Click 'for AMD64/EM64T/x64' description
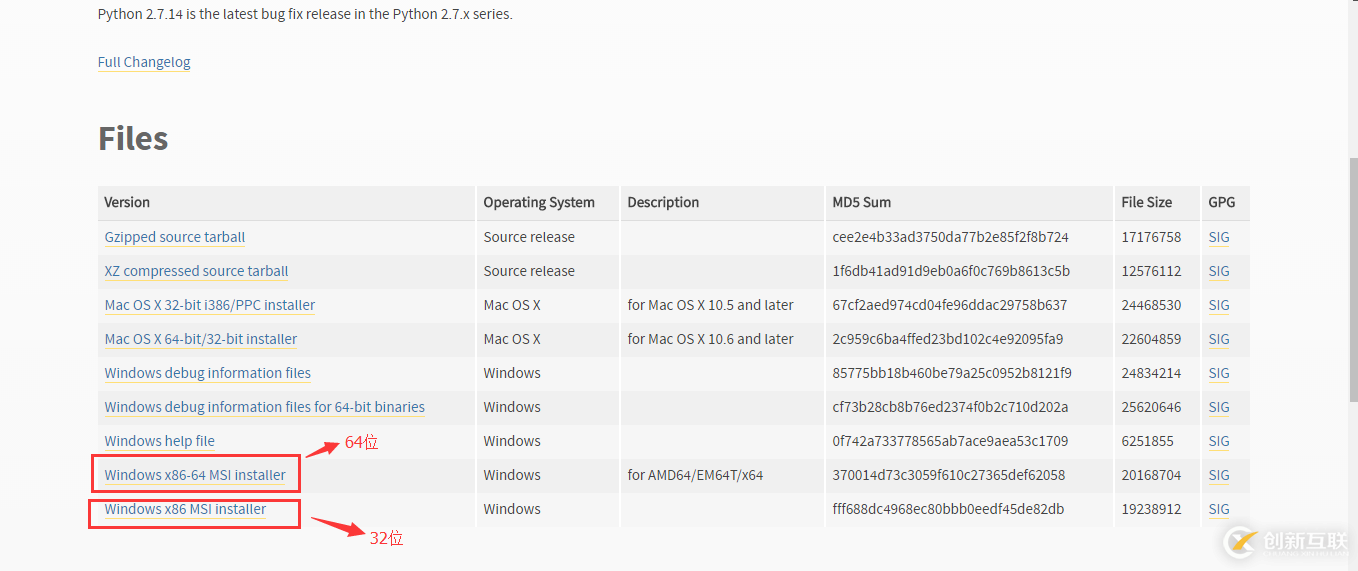Screen dimensions: 1358x571 695,475
